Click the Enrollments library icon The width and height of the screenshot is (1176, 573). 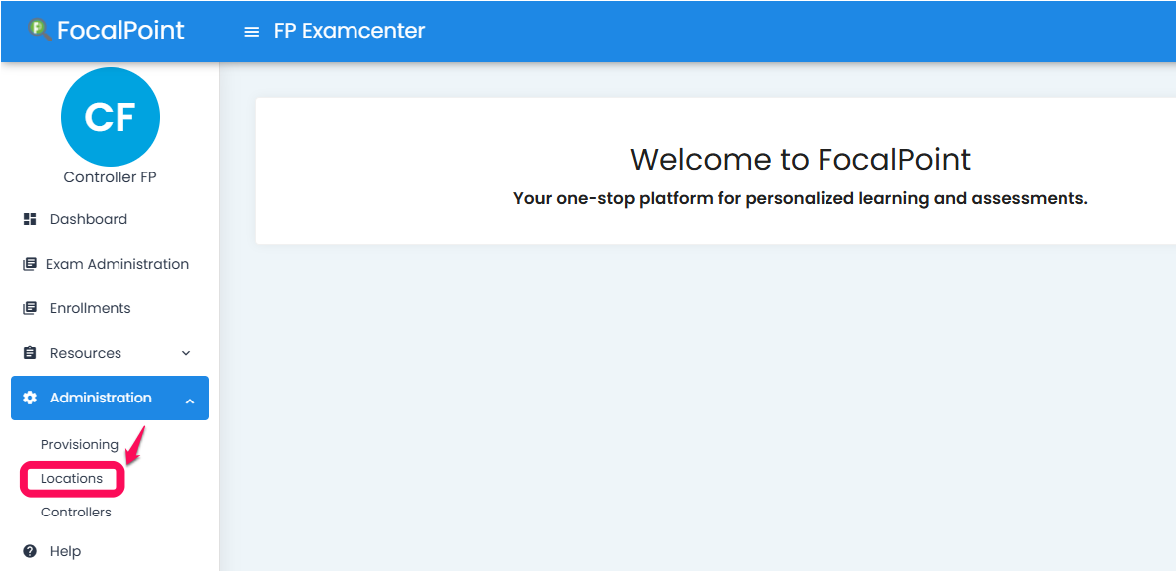[x=30, y=308]
